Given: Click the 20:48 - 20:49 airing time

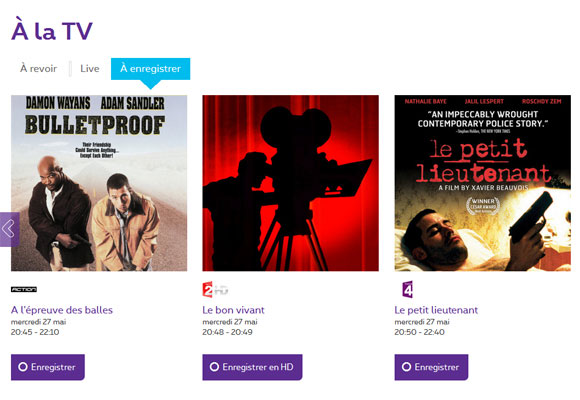Looking at the screenshot, I should click(227, 332).
